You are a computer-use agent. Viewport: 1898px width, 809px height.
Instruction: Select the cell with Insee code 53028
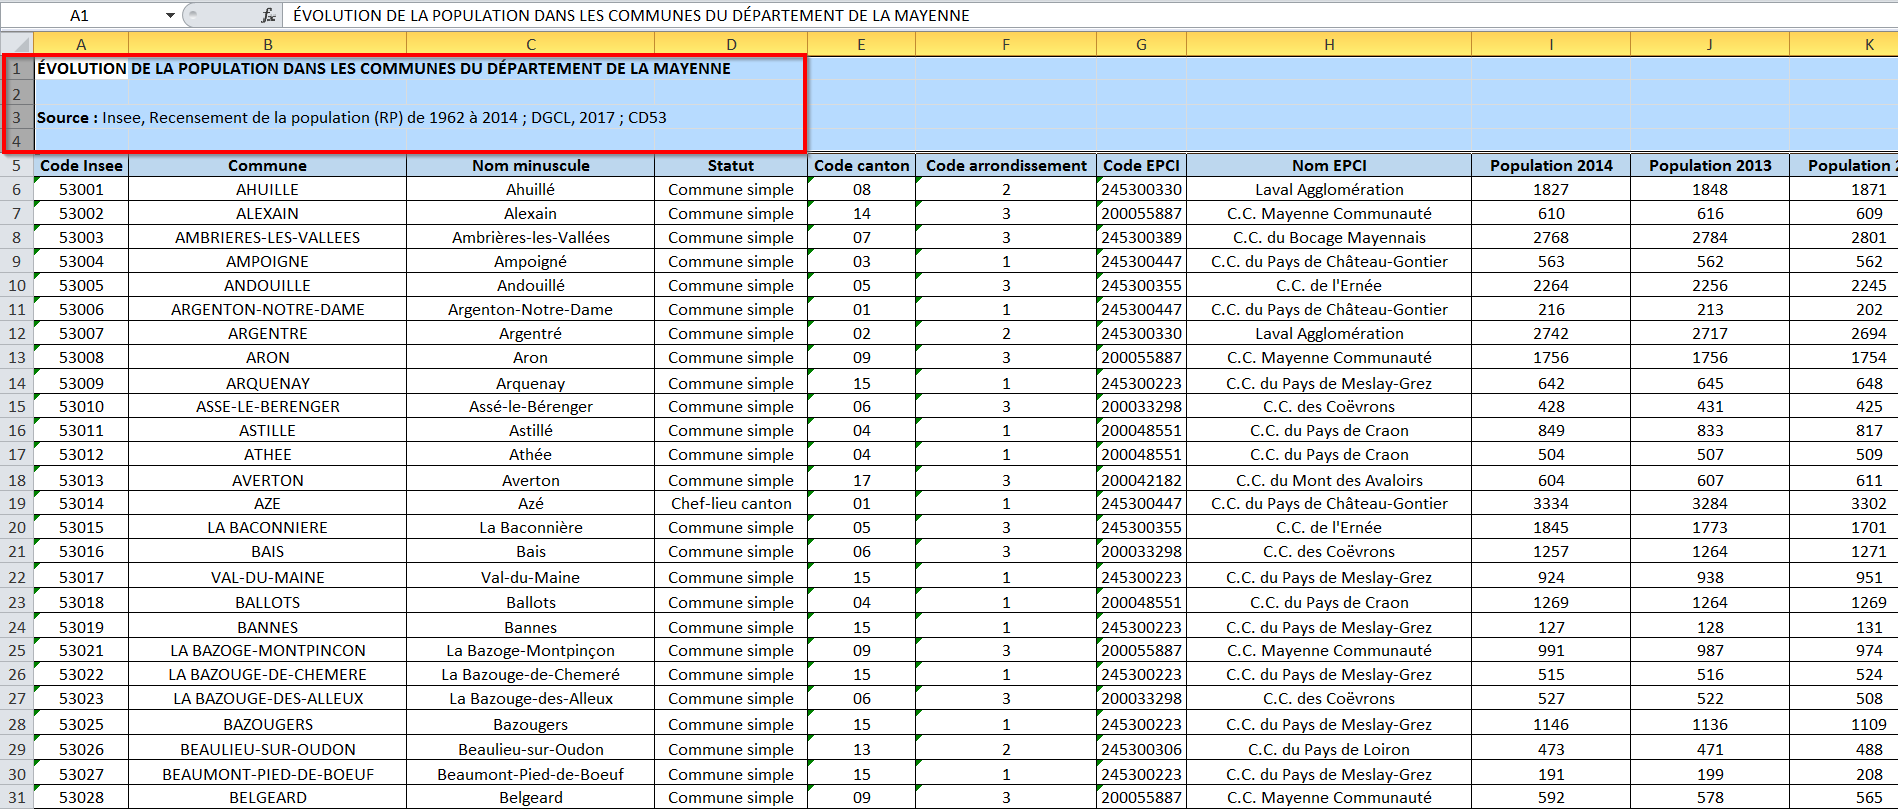(81, 797)
